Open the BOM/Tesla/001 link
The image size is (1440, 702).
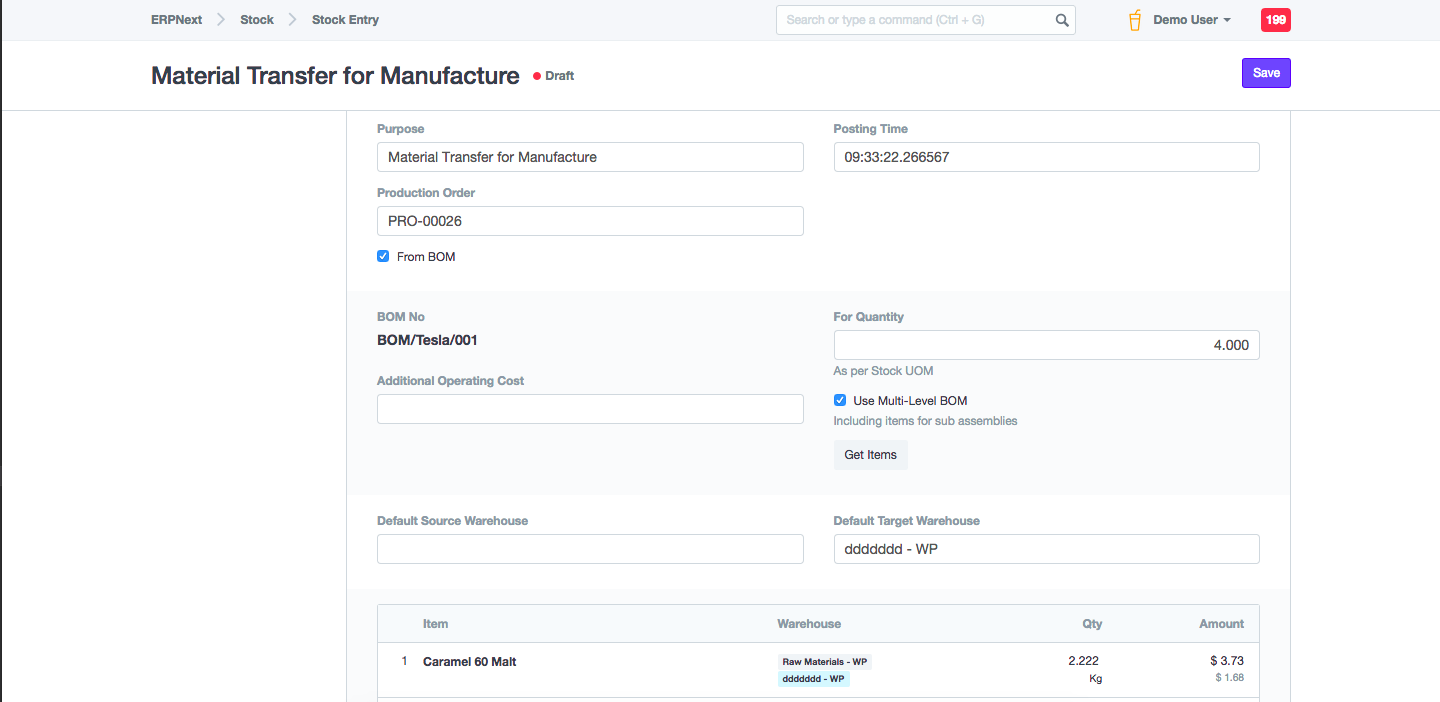point(427,341)
